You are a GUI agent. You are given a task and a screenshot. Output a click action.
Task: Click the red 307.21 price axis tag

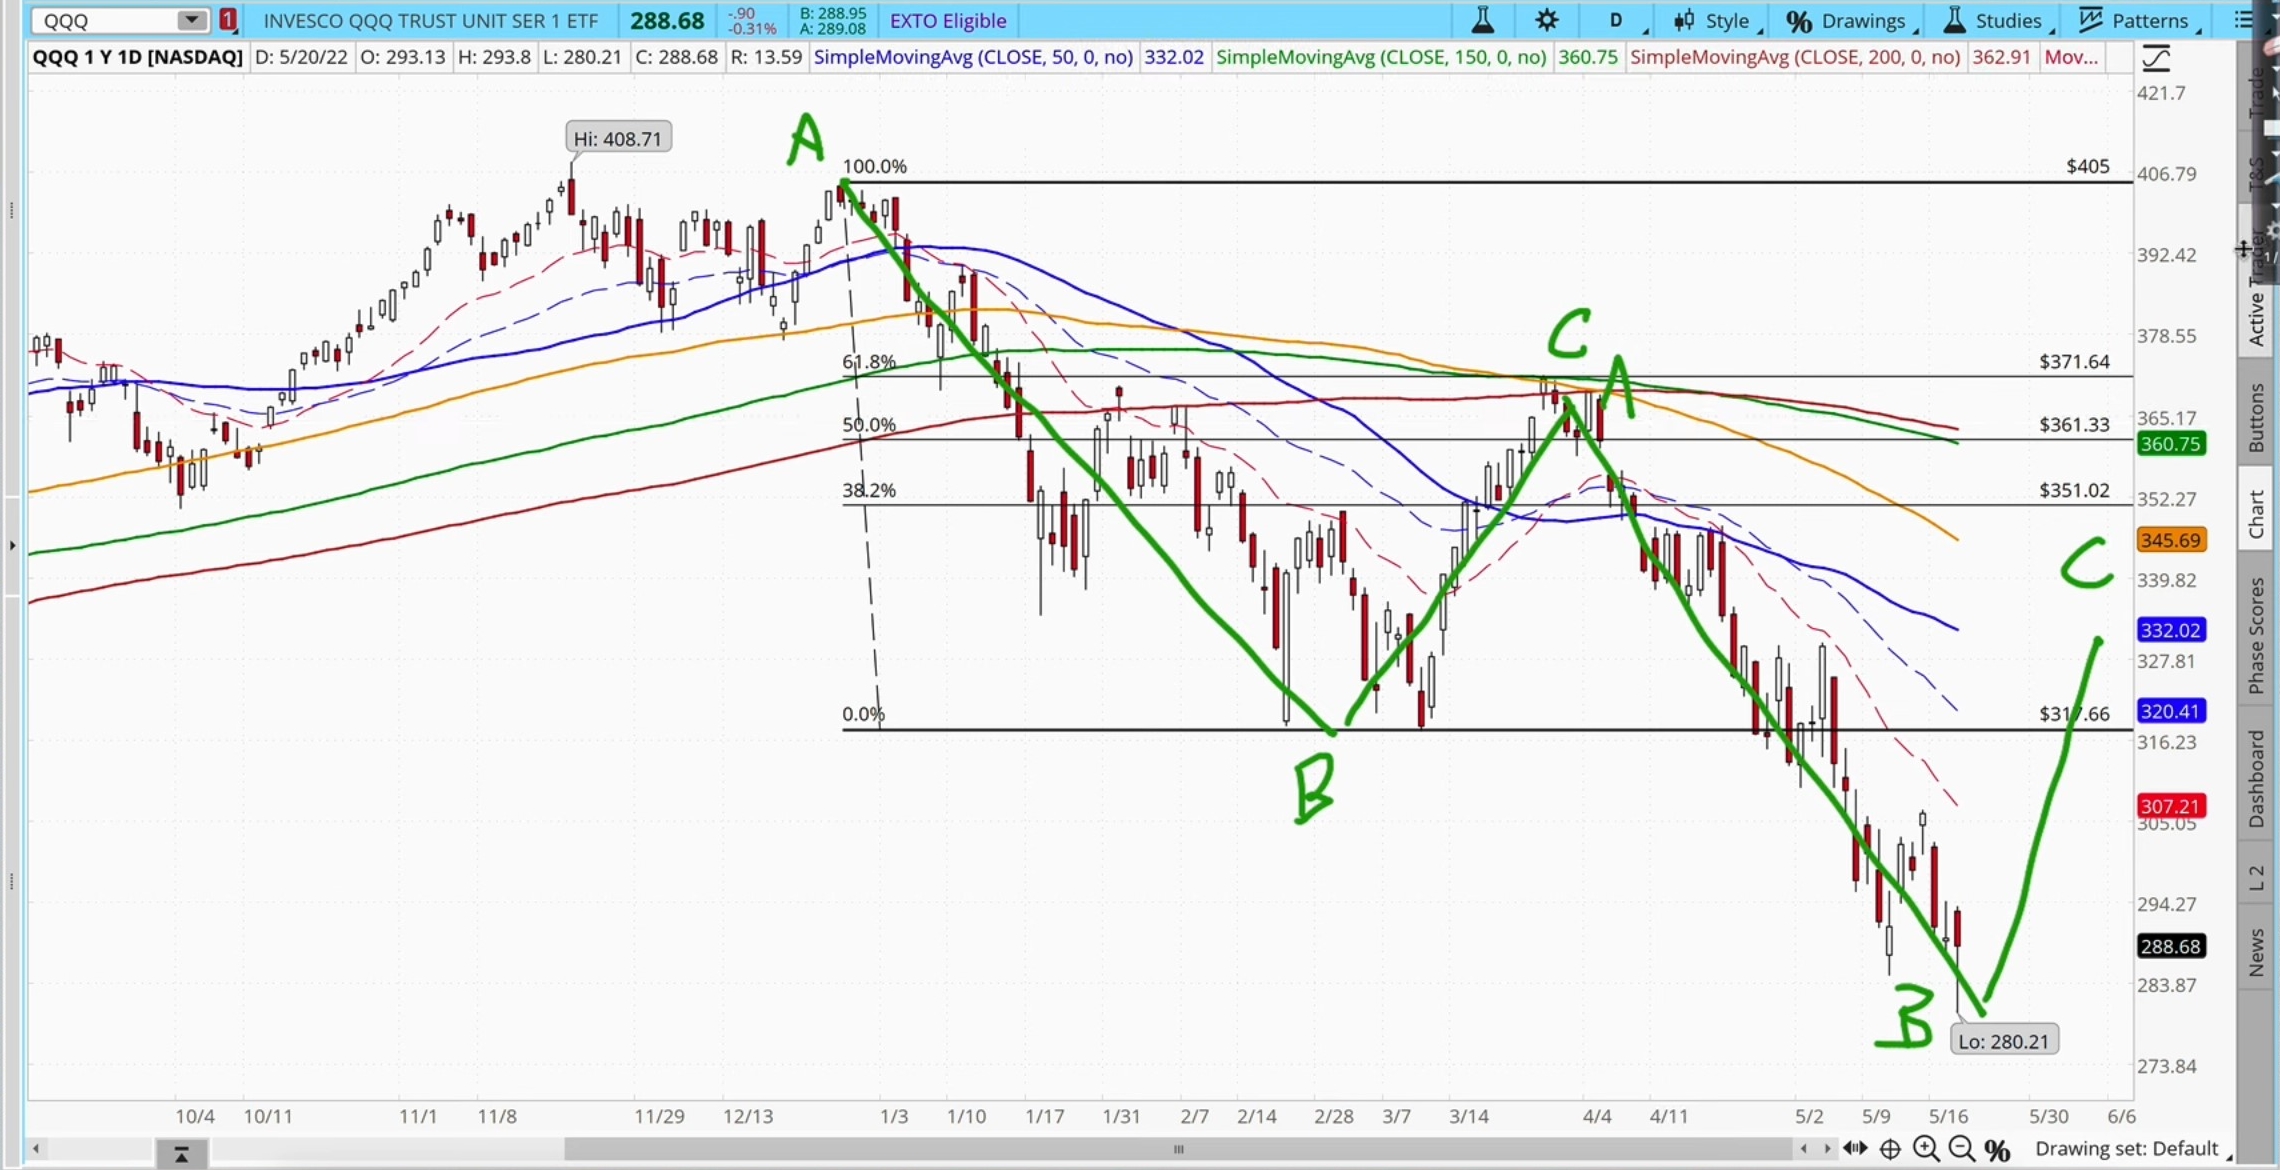click(x=2171, y=806)
